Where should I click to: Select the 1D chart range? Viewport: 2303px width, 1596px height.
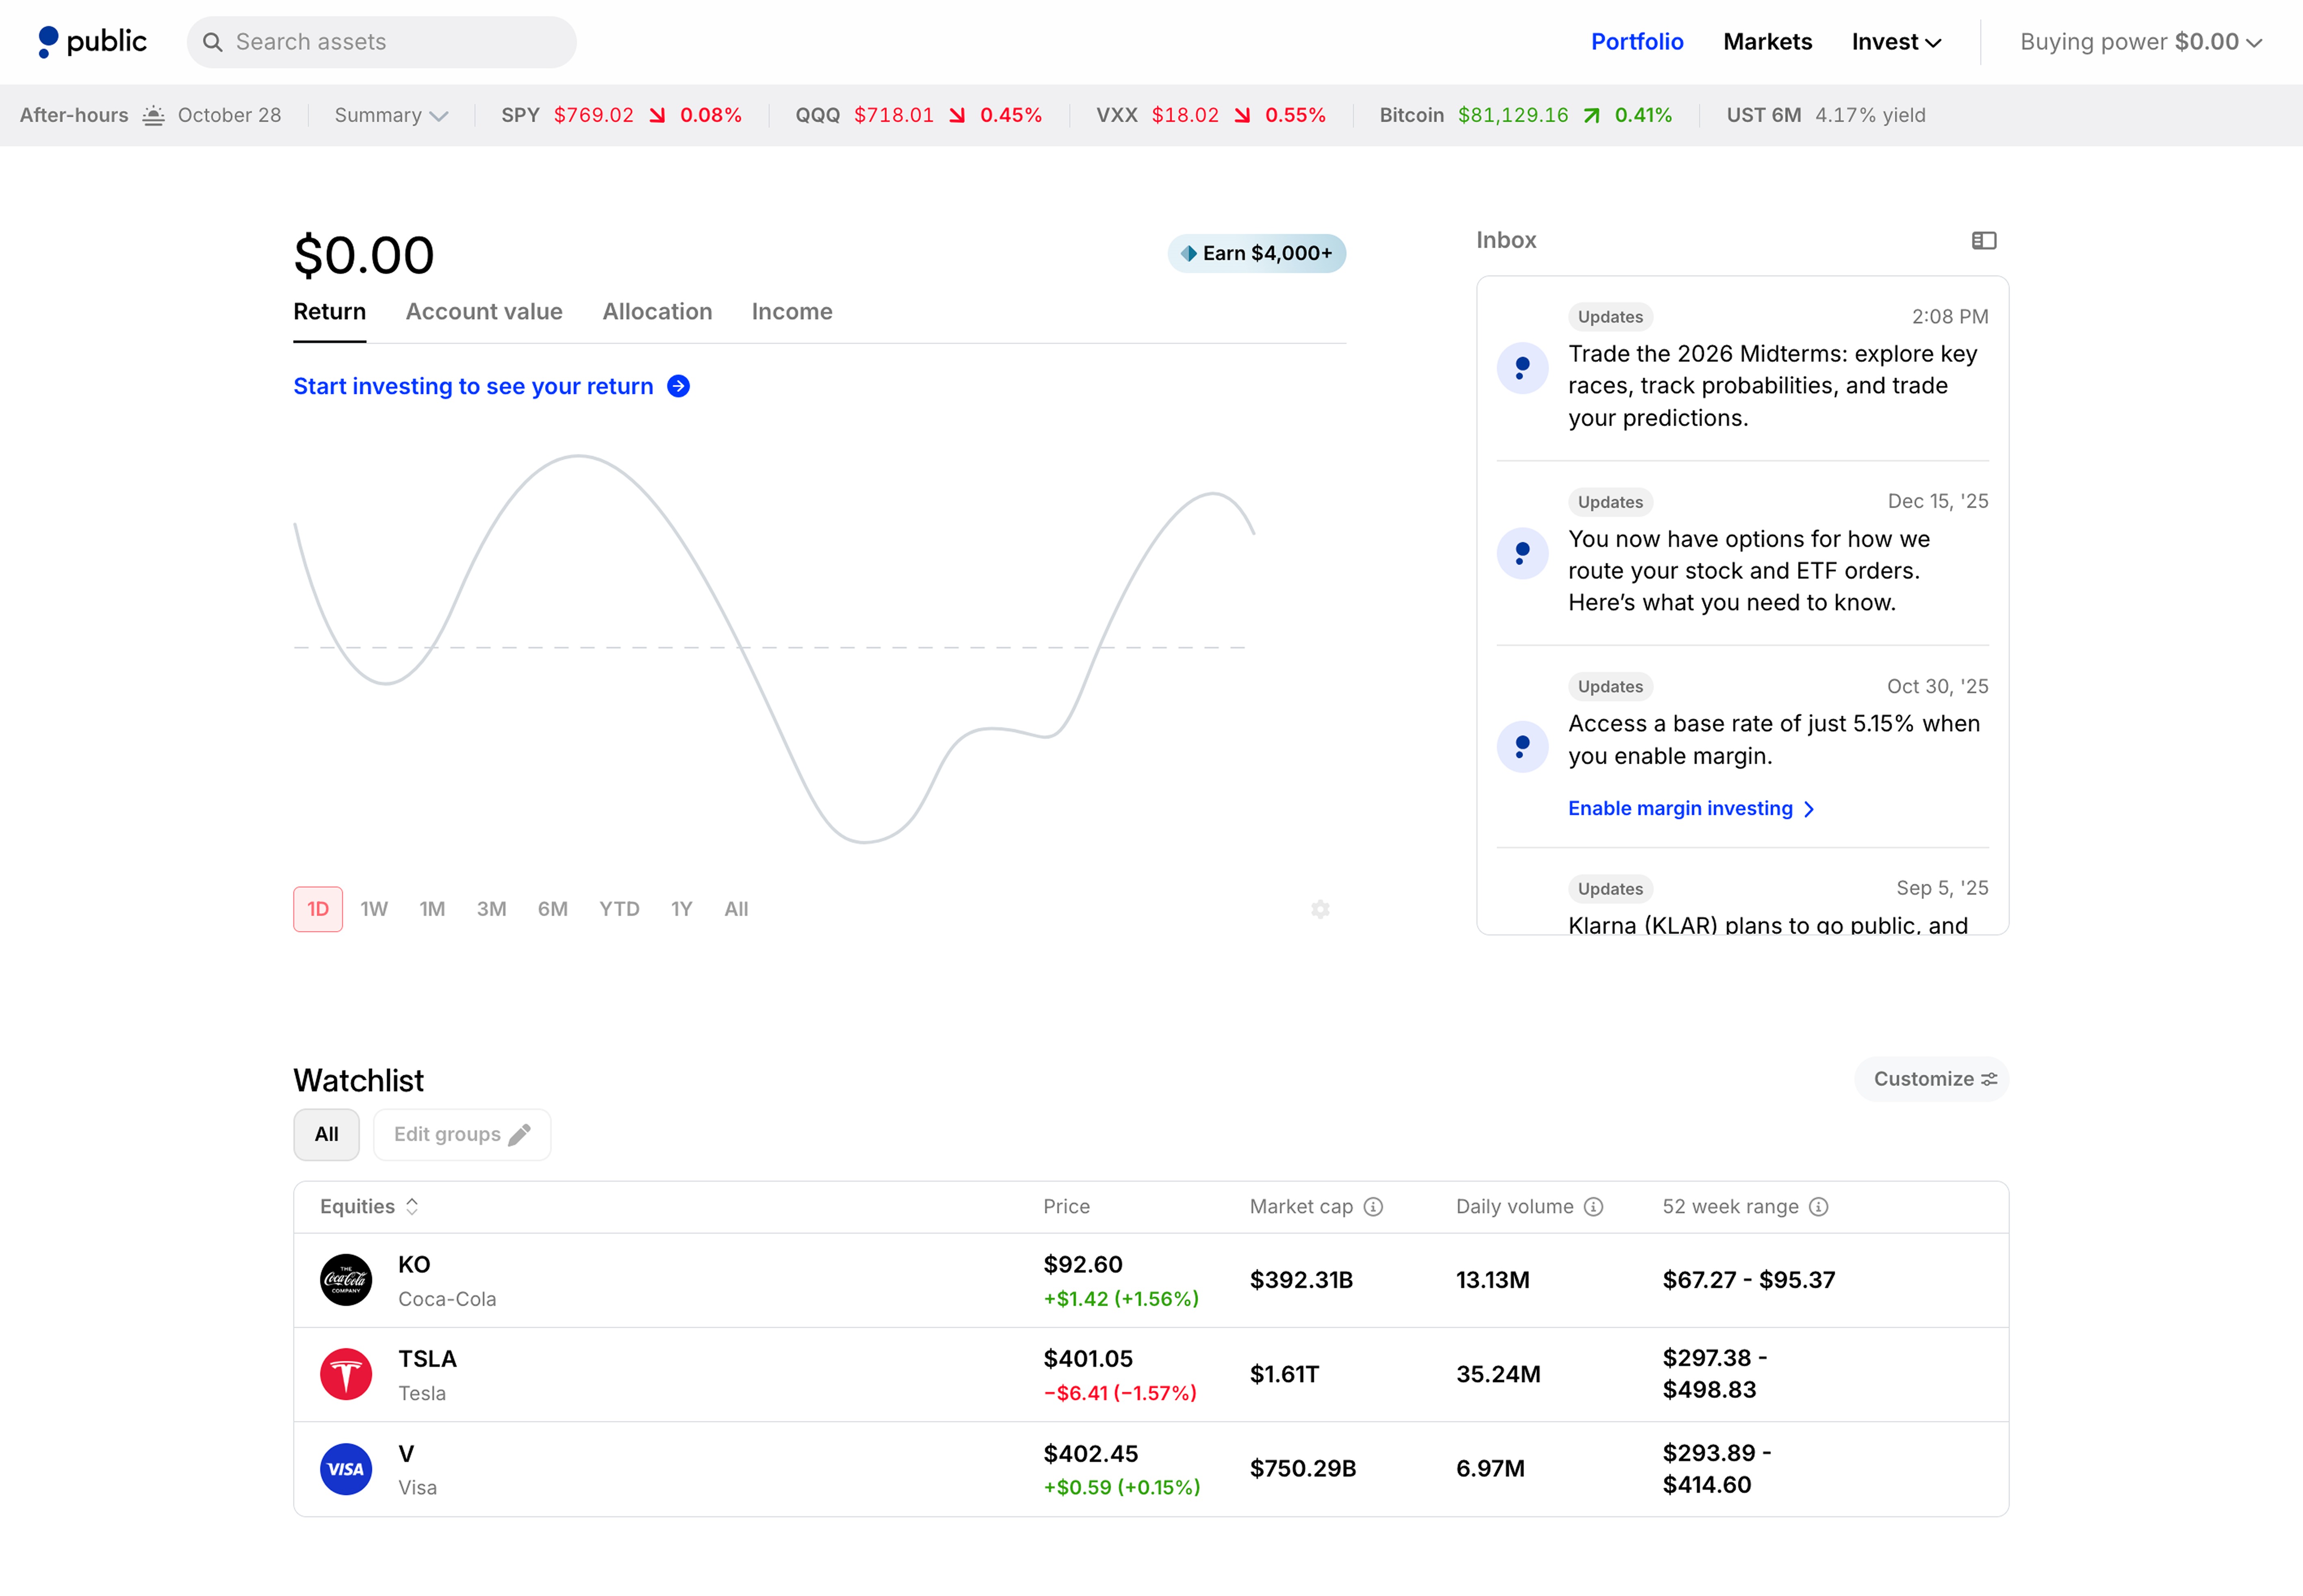click(318, 909)
